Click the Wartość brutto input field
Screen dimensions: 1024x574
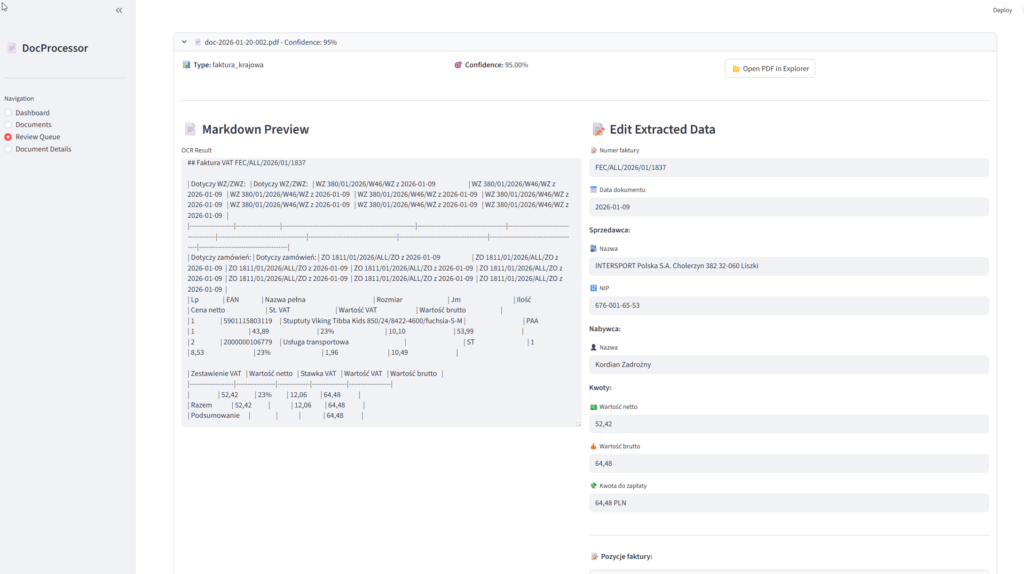point(789,464)
